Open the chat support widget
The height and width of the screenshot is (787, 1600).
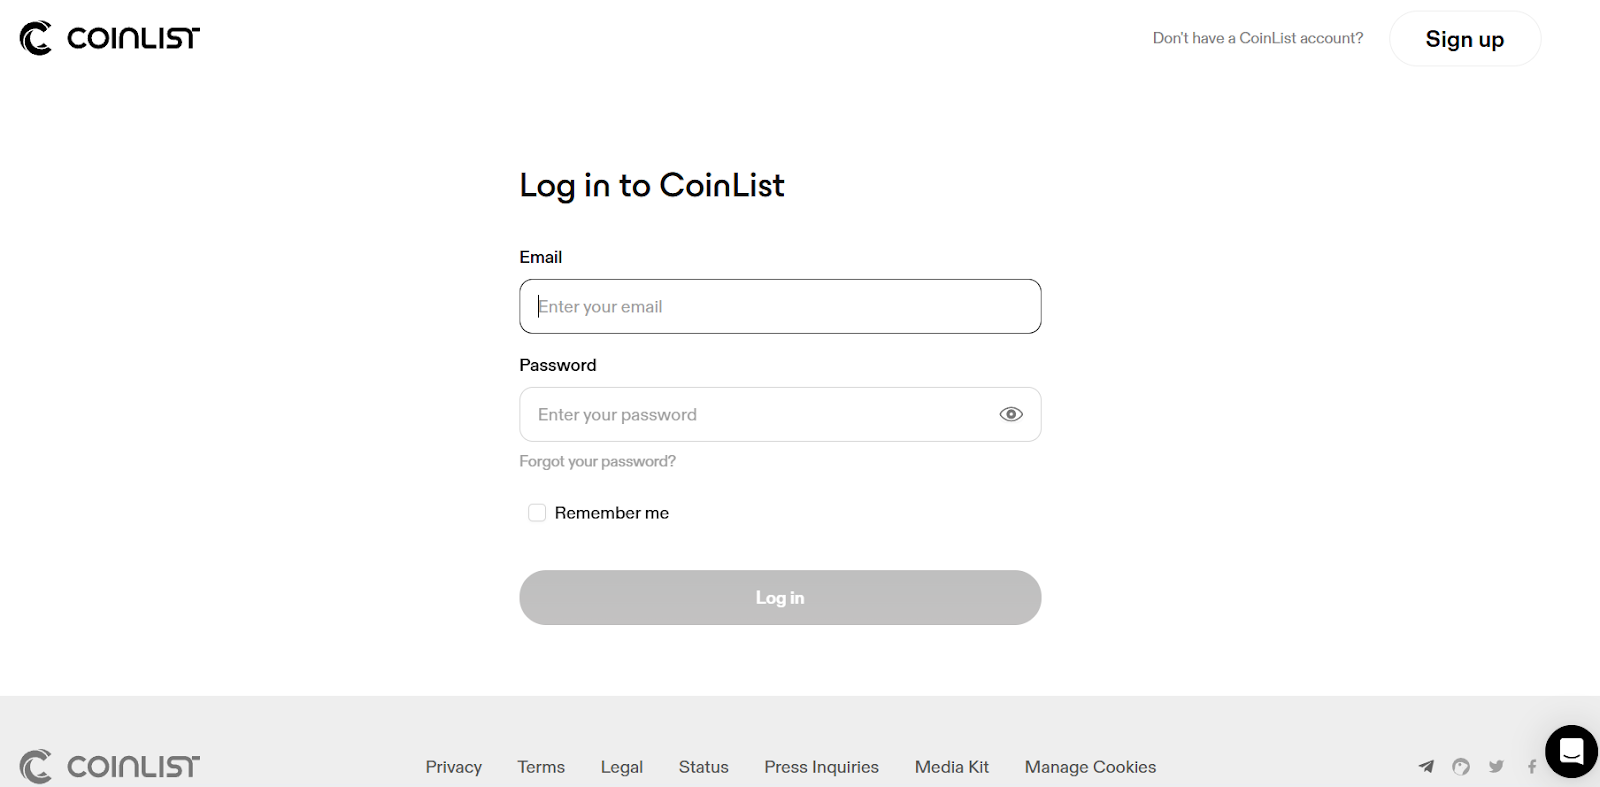pyautogui.click(x=1569, y=750)
